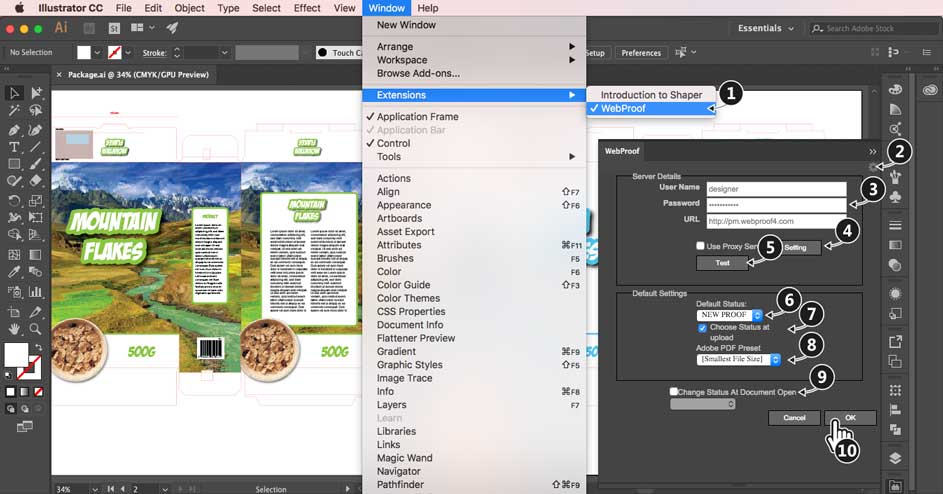This screenshot has height=494, width=943.
Task: Uncheck Choose Status at upload
Action: tap(702, 327)
